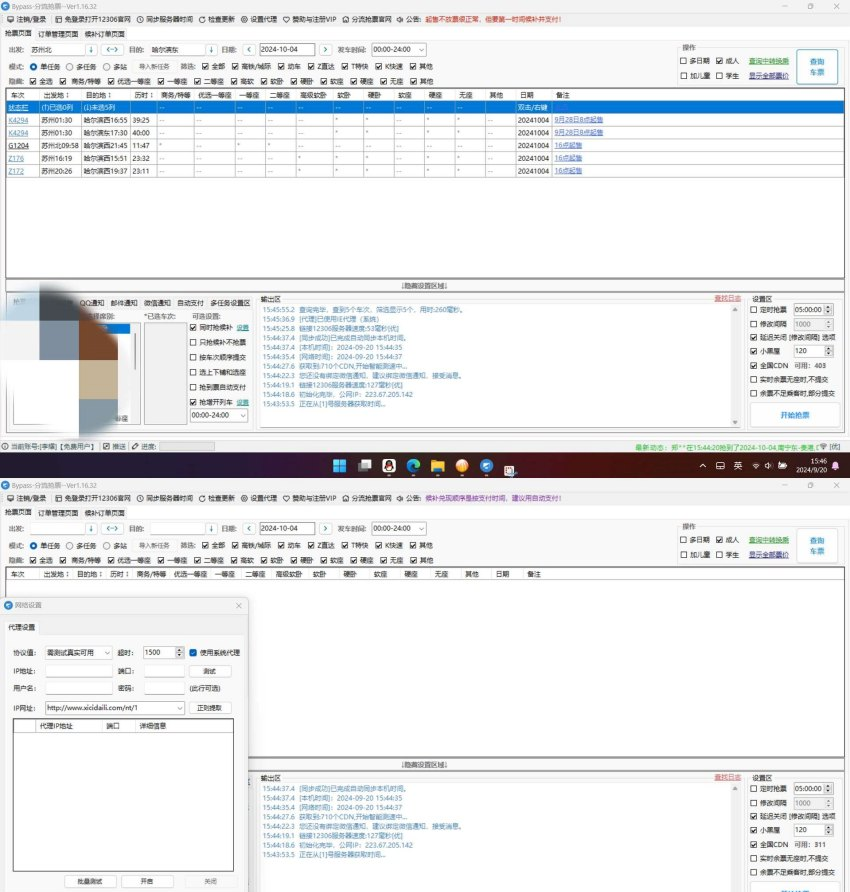Viewport: 850px width, 892px height.
Task: Increase the 超时 value with the spinner
Action: click(x=179, y=649)
